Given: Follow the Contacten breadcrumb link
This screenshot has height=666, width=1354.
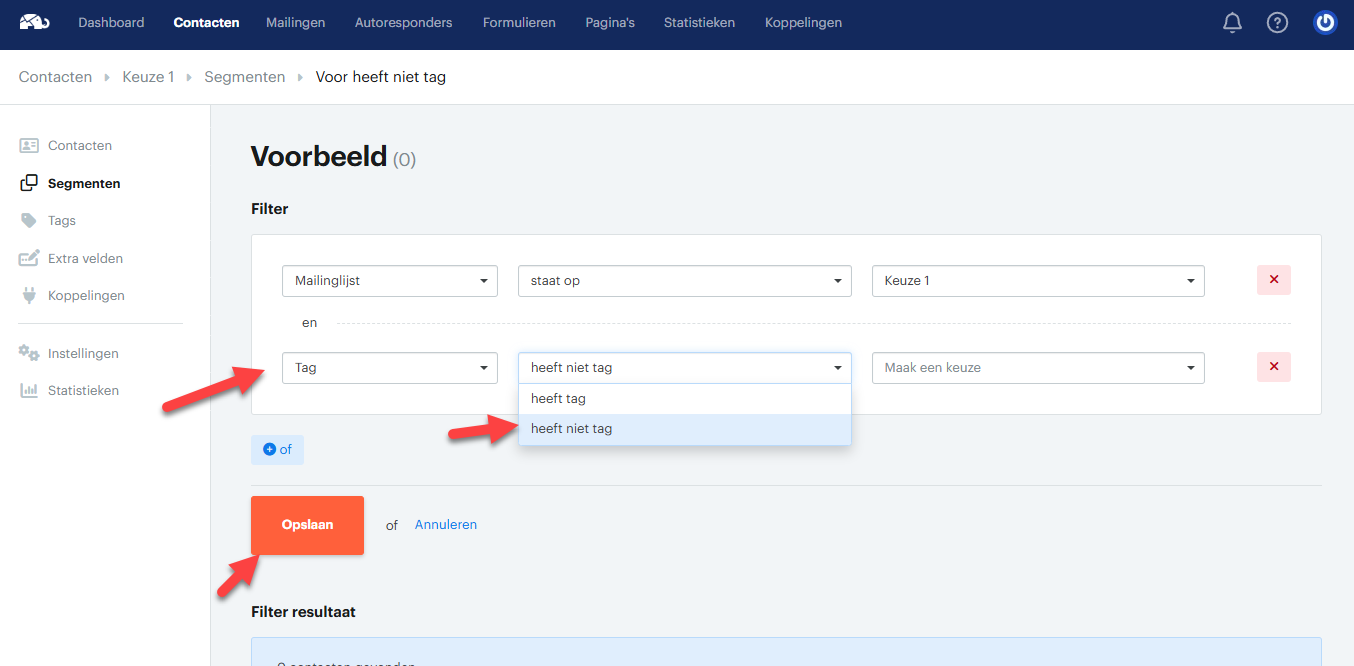Looking at the screenshot, I should click(55, 77).
